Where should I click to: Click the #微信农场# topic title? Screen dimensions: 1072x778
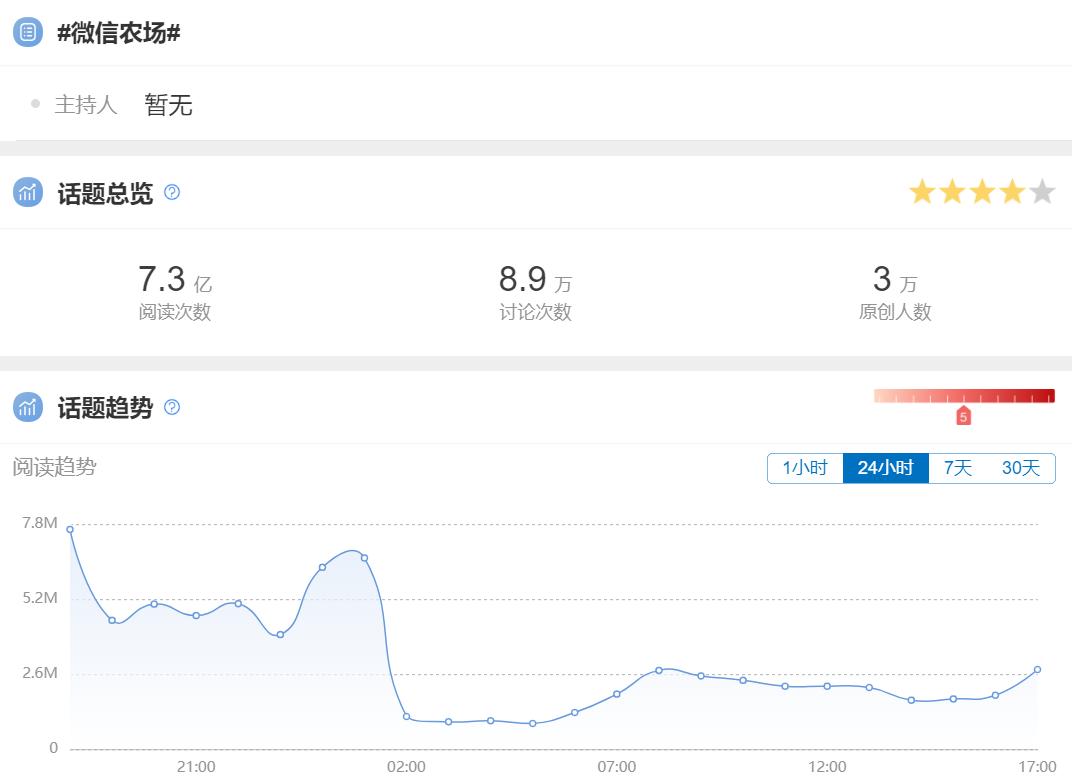(x=119, y=33)
